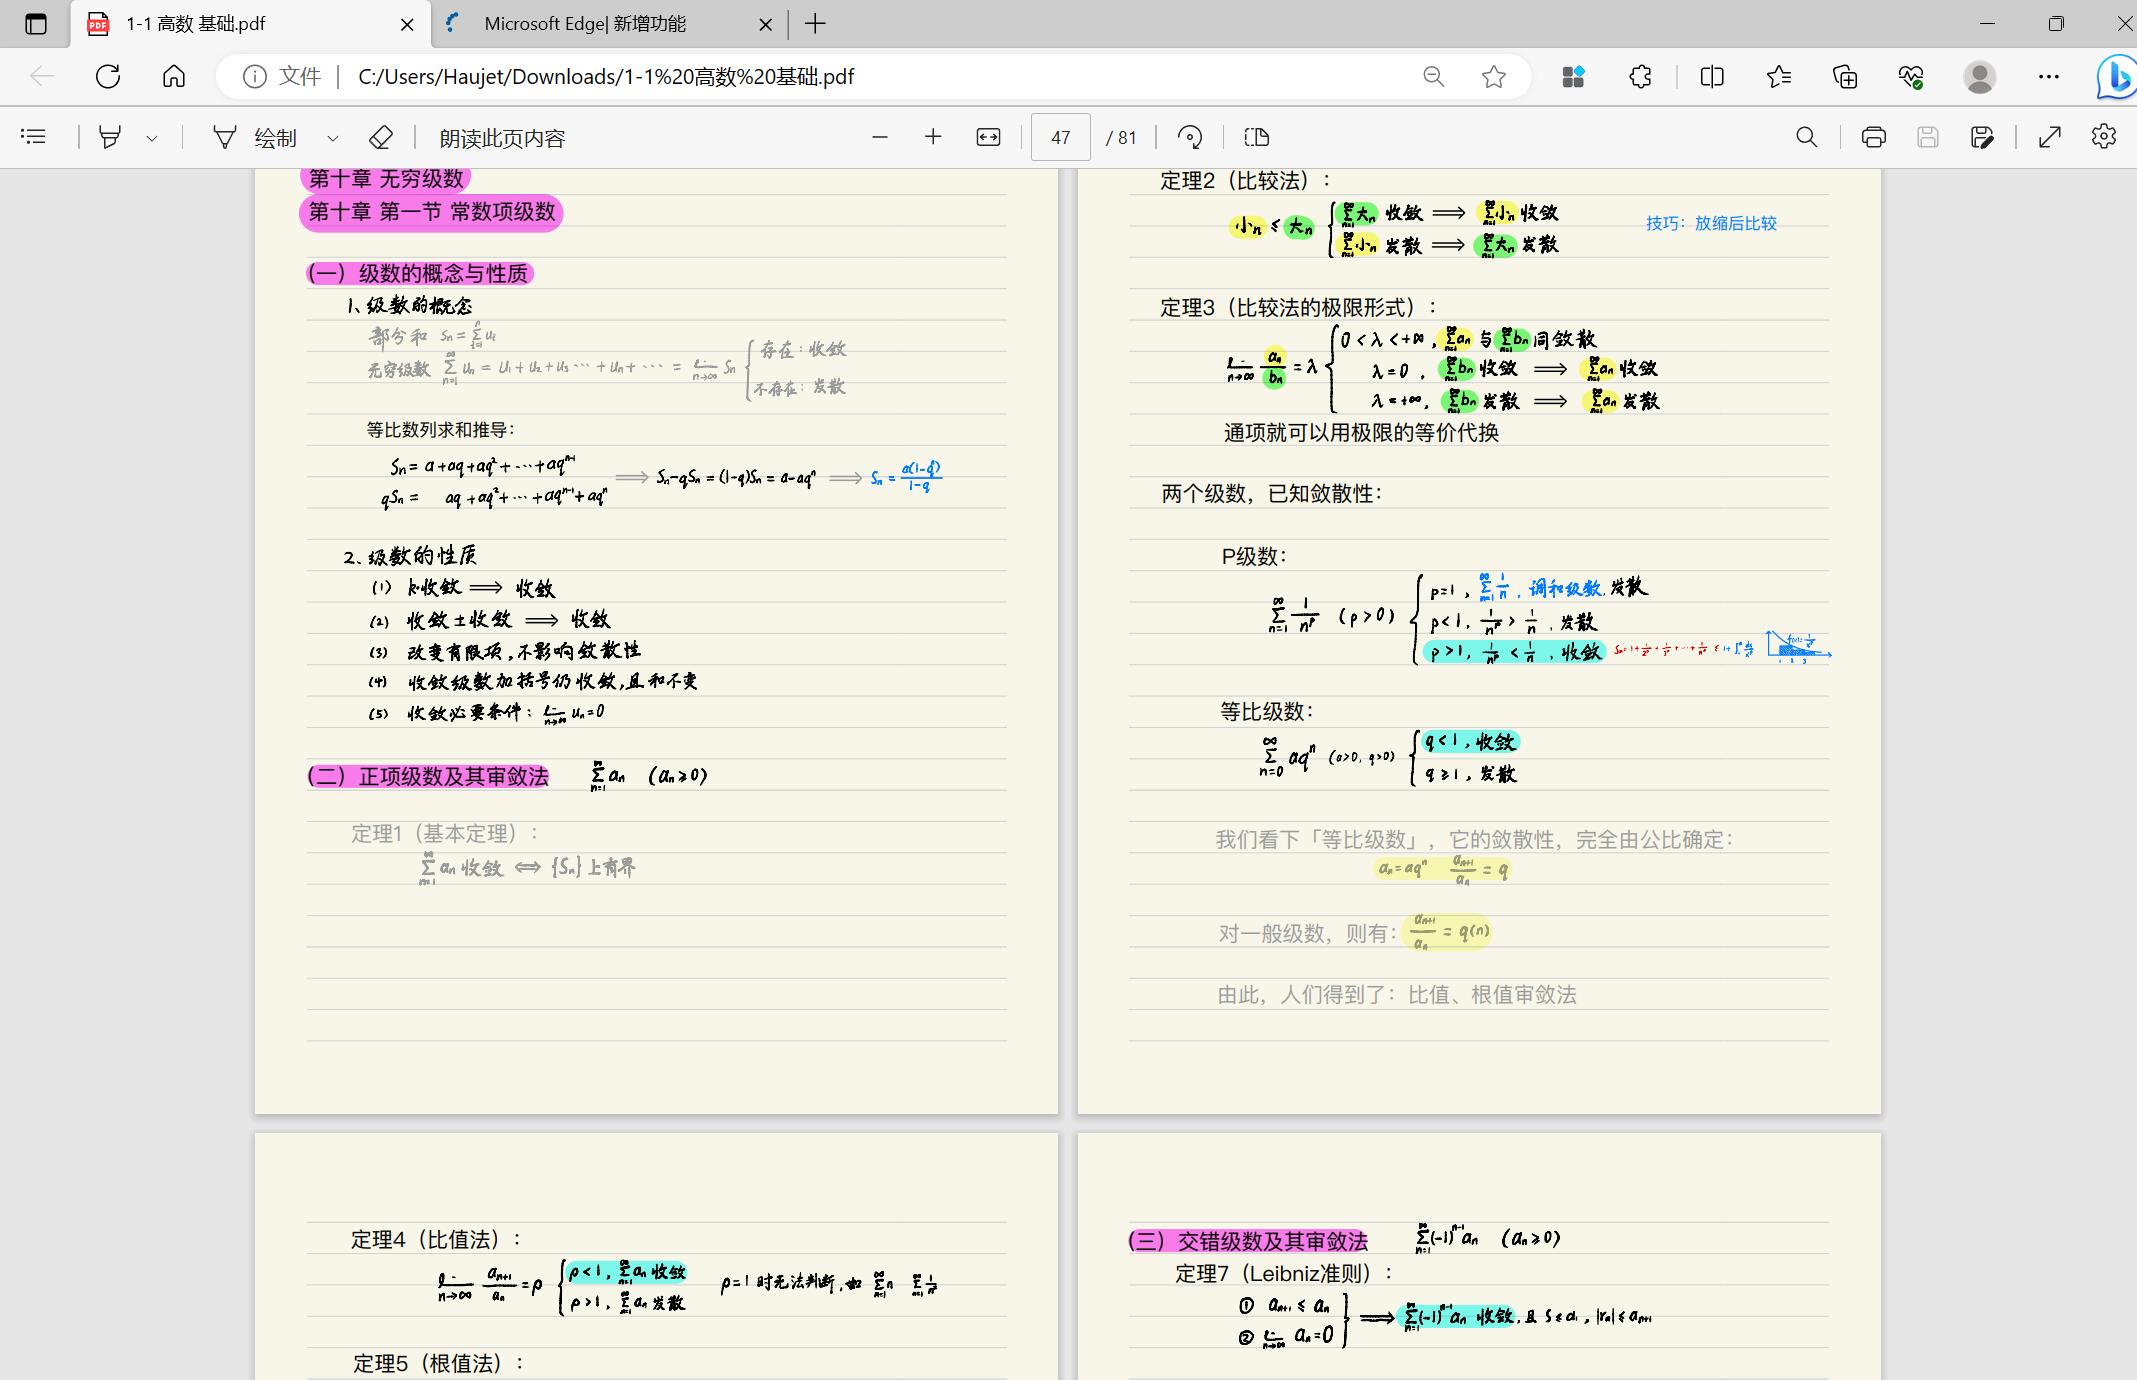Screen dimensions: 2137x1380
Task: Click the page number input field
Action: tap(1060, 138)
